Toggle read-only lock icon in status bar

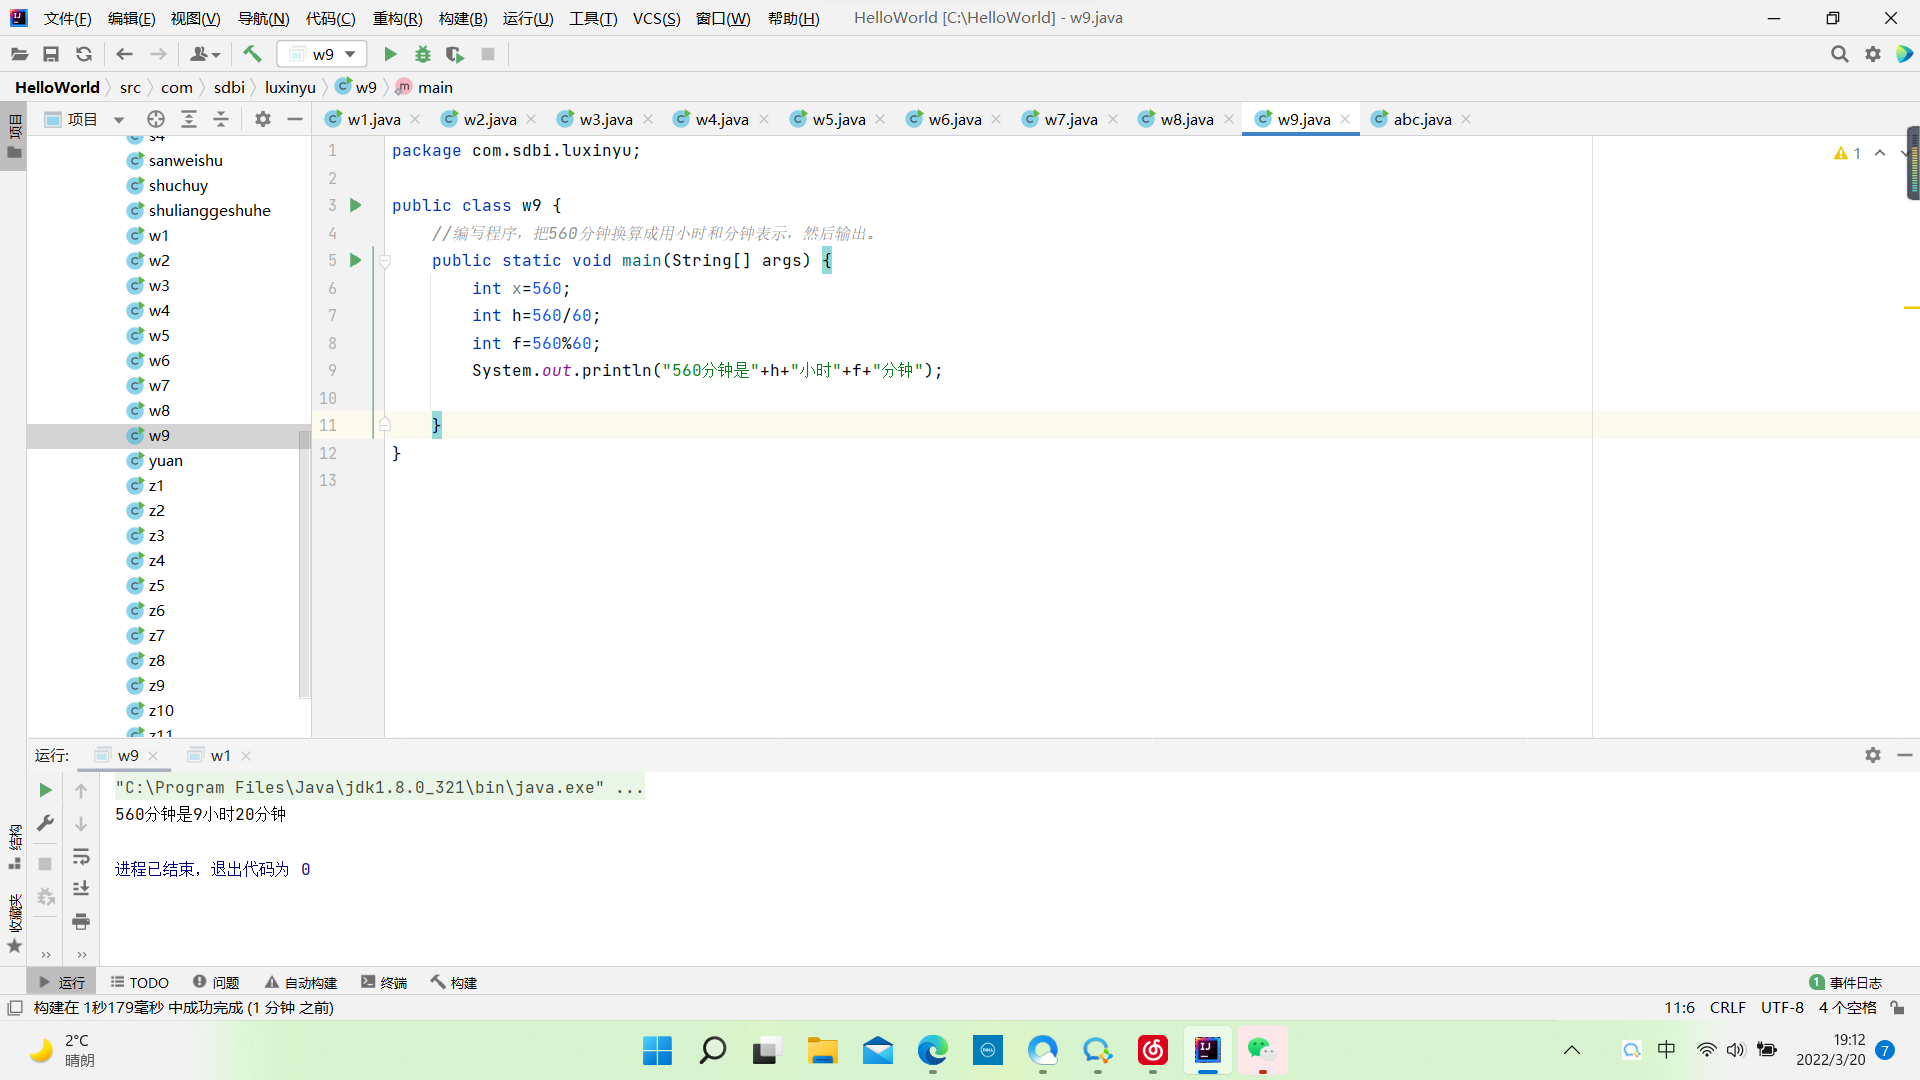click(x=1897, y=1008)
